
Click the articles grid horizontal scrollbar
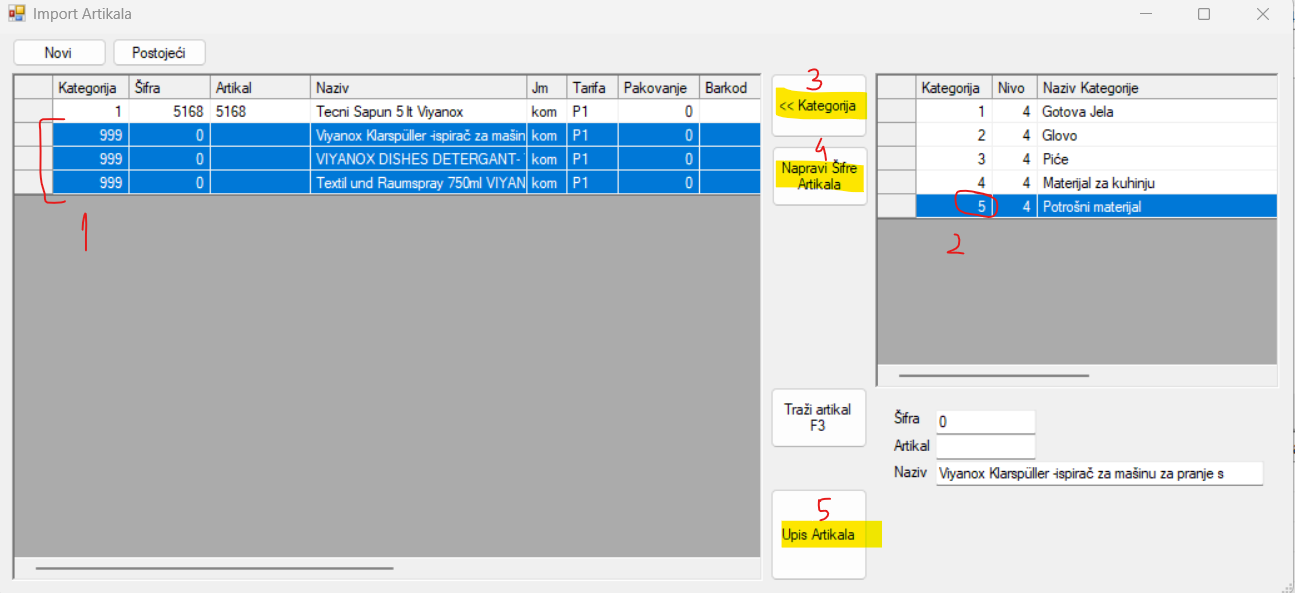(214, 568)
